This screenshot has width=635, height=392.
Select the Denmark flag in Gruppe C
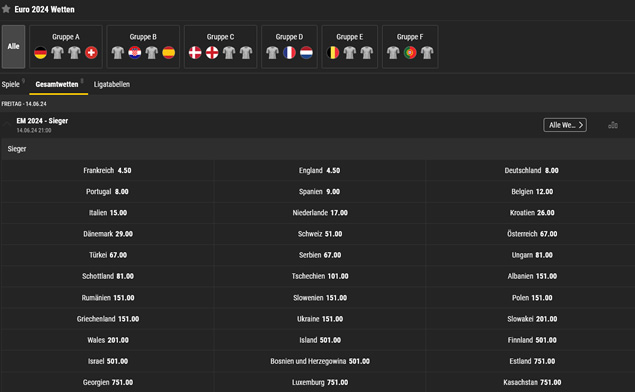[195, 53]
